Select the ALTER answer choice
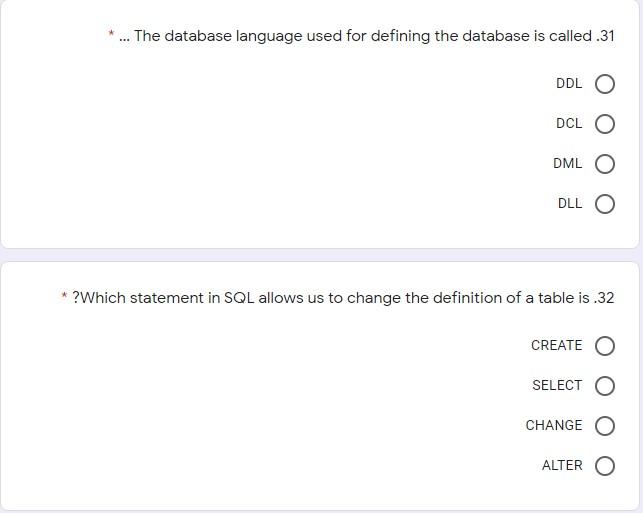Screen dimensions: 643x513 [604, 466]
